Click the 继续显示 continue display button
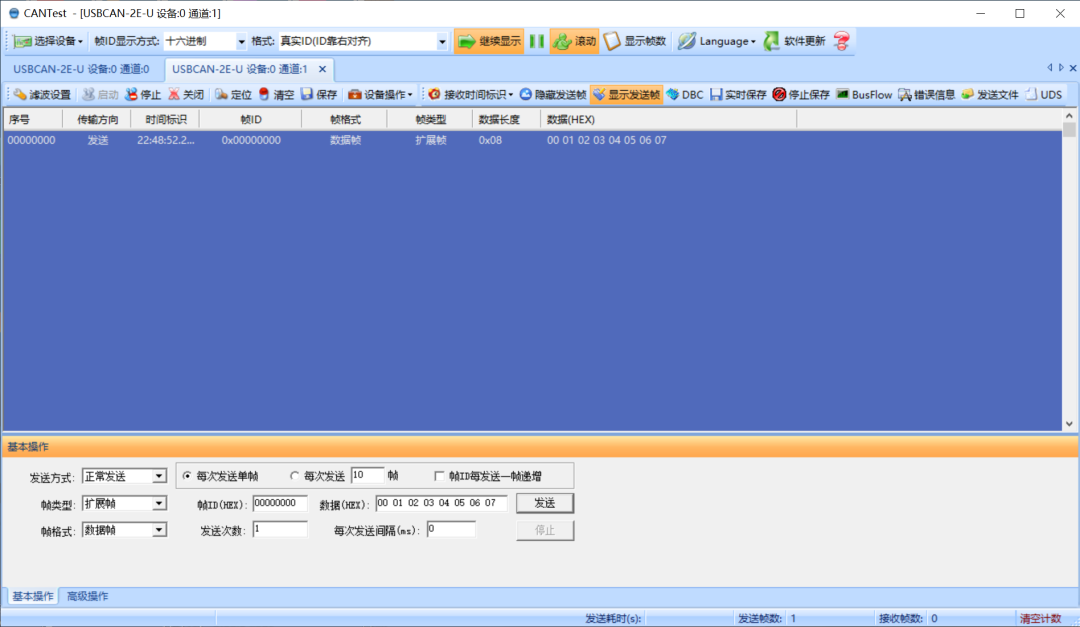Screen dimensions: 1080x627 (x=489, y=41)
